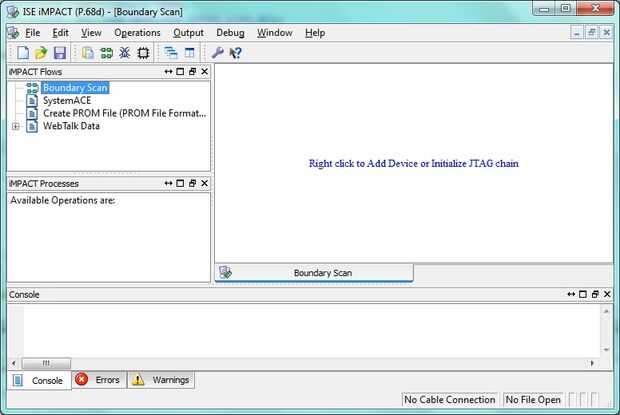Open the Output menu
Viewport: 620px width, 415px height.
pos(188,33)
